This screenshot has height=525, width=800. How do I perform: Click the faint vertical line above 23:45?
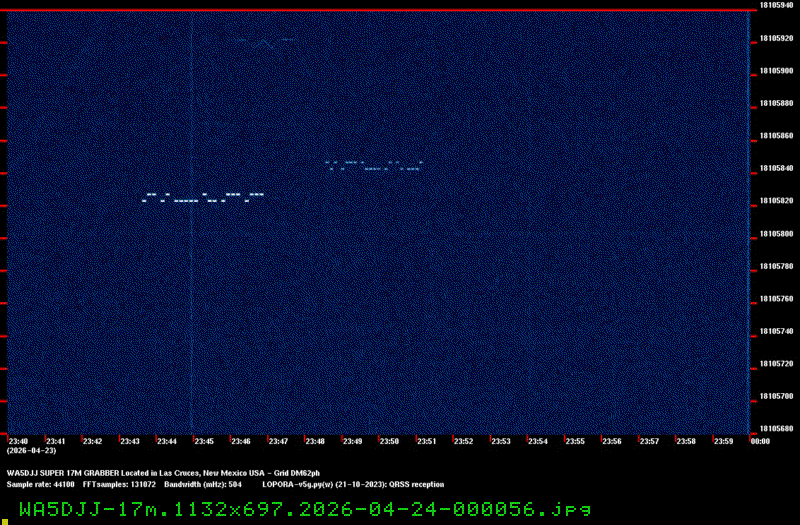pyautogui.click(x=191, y=222)
